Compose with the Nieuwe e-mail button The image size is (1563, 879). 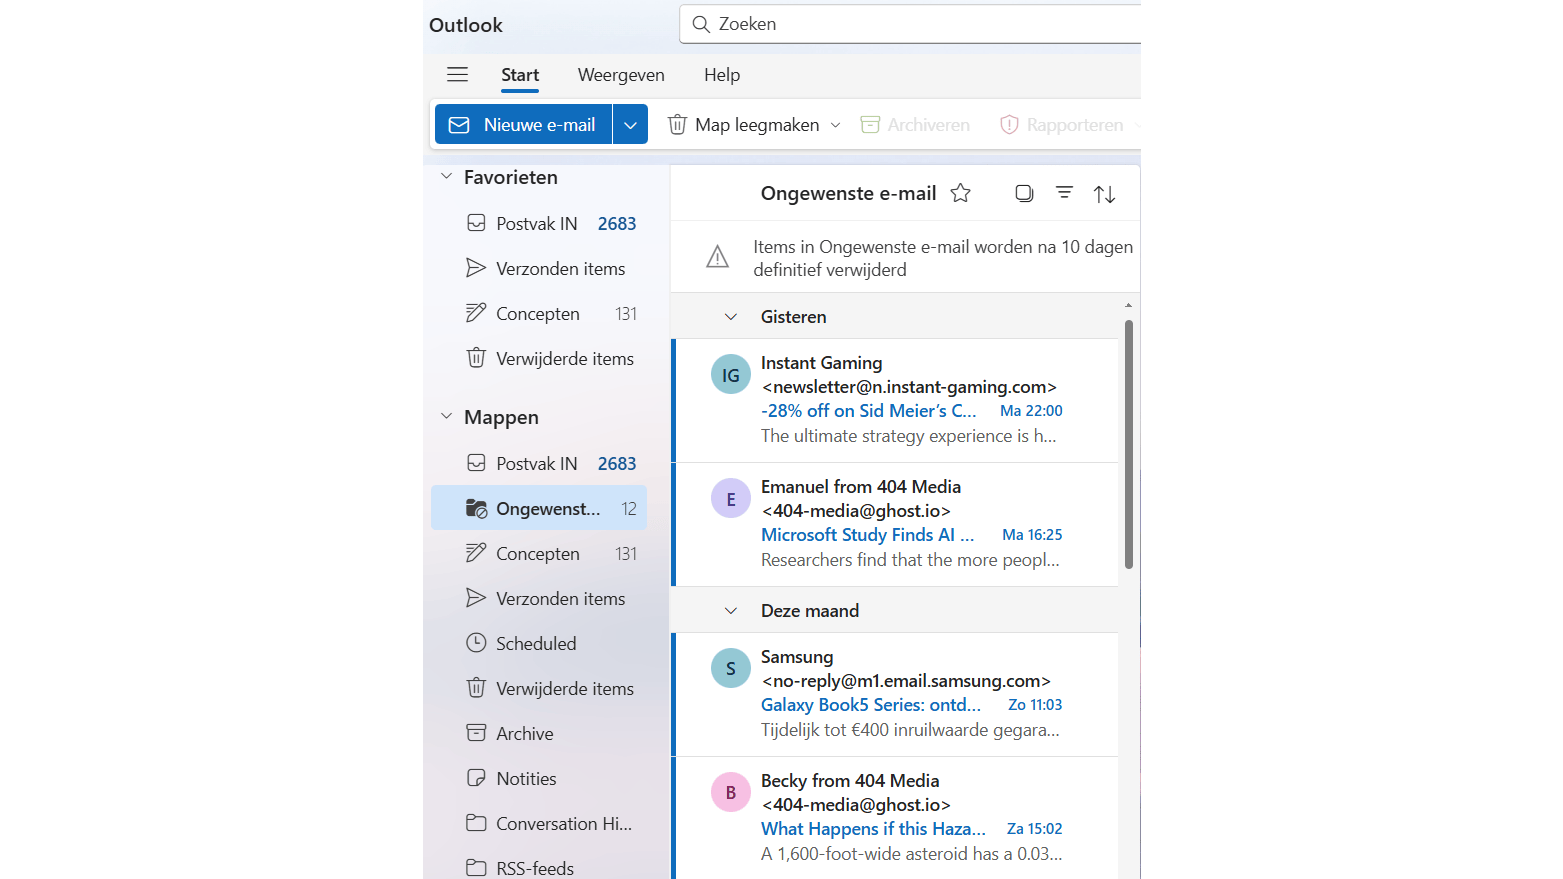point(524,125)
